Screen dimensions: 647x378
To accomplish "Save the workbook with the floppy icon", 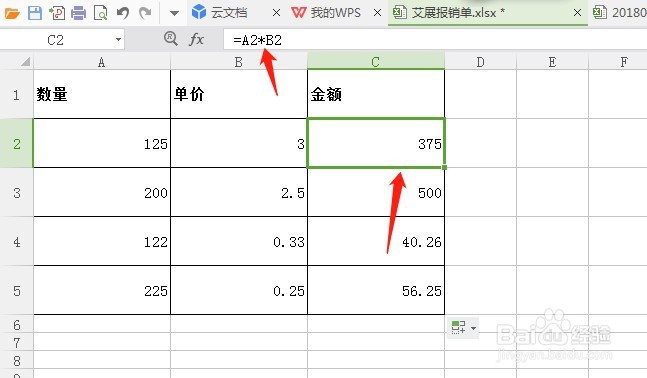I will tap(35, 13).
